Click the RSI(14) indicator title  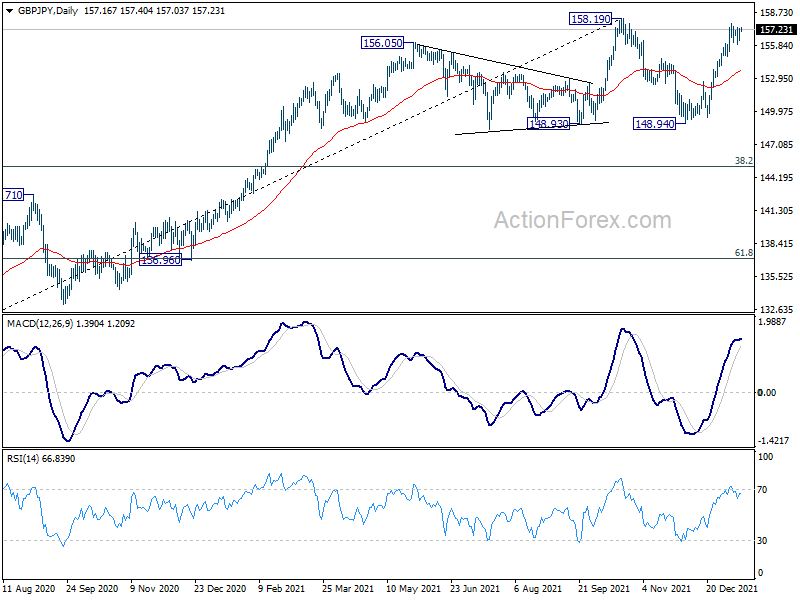[x=23, y=459]
